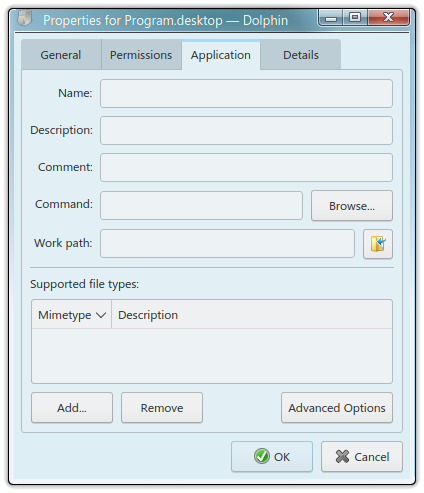This screenshot has height=493, width=424.
Task: Click the work path folder browse icon
Action: 378,244
